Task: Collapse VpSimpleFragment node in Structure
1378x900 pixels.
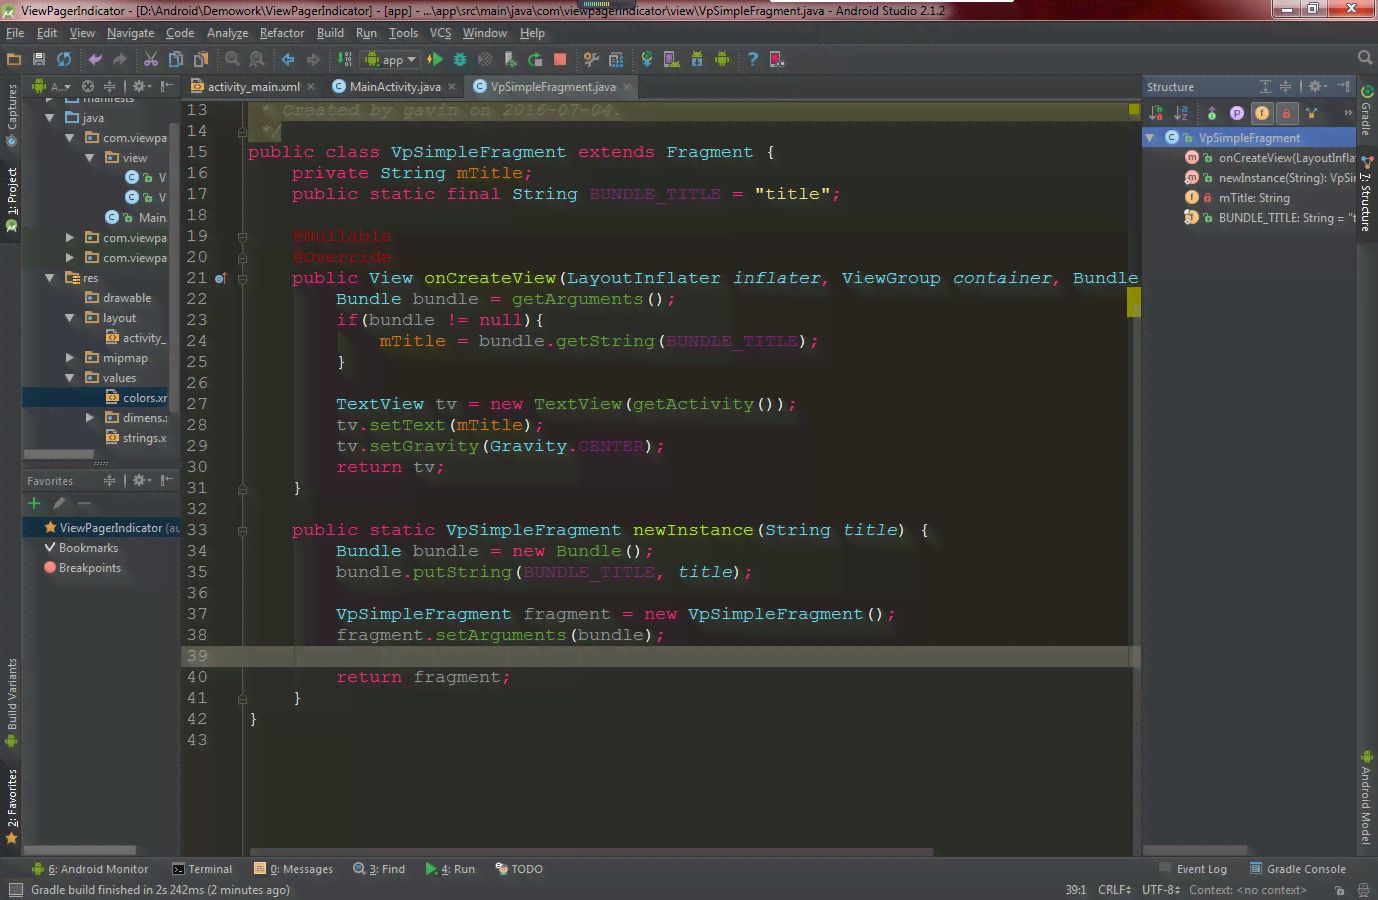Action: click(x=1150, y=138)
